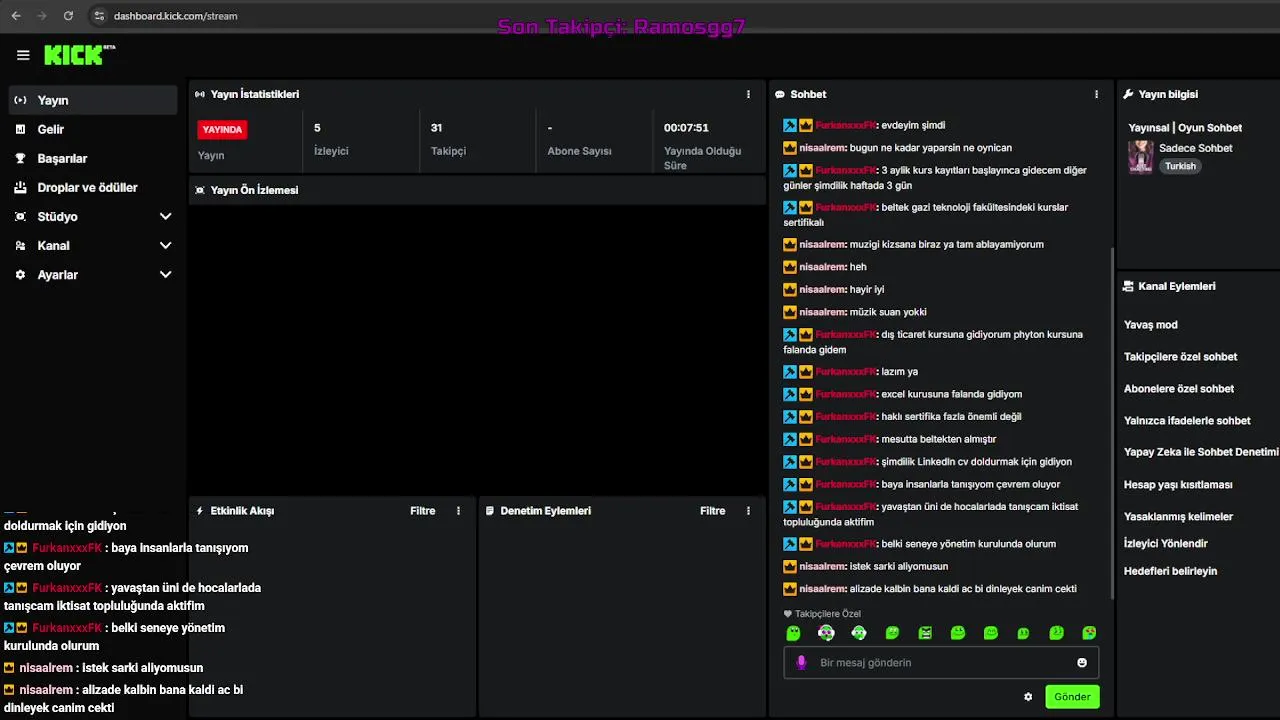Click the Ayarlar gear icon in sidebar

(20, 274)
